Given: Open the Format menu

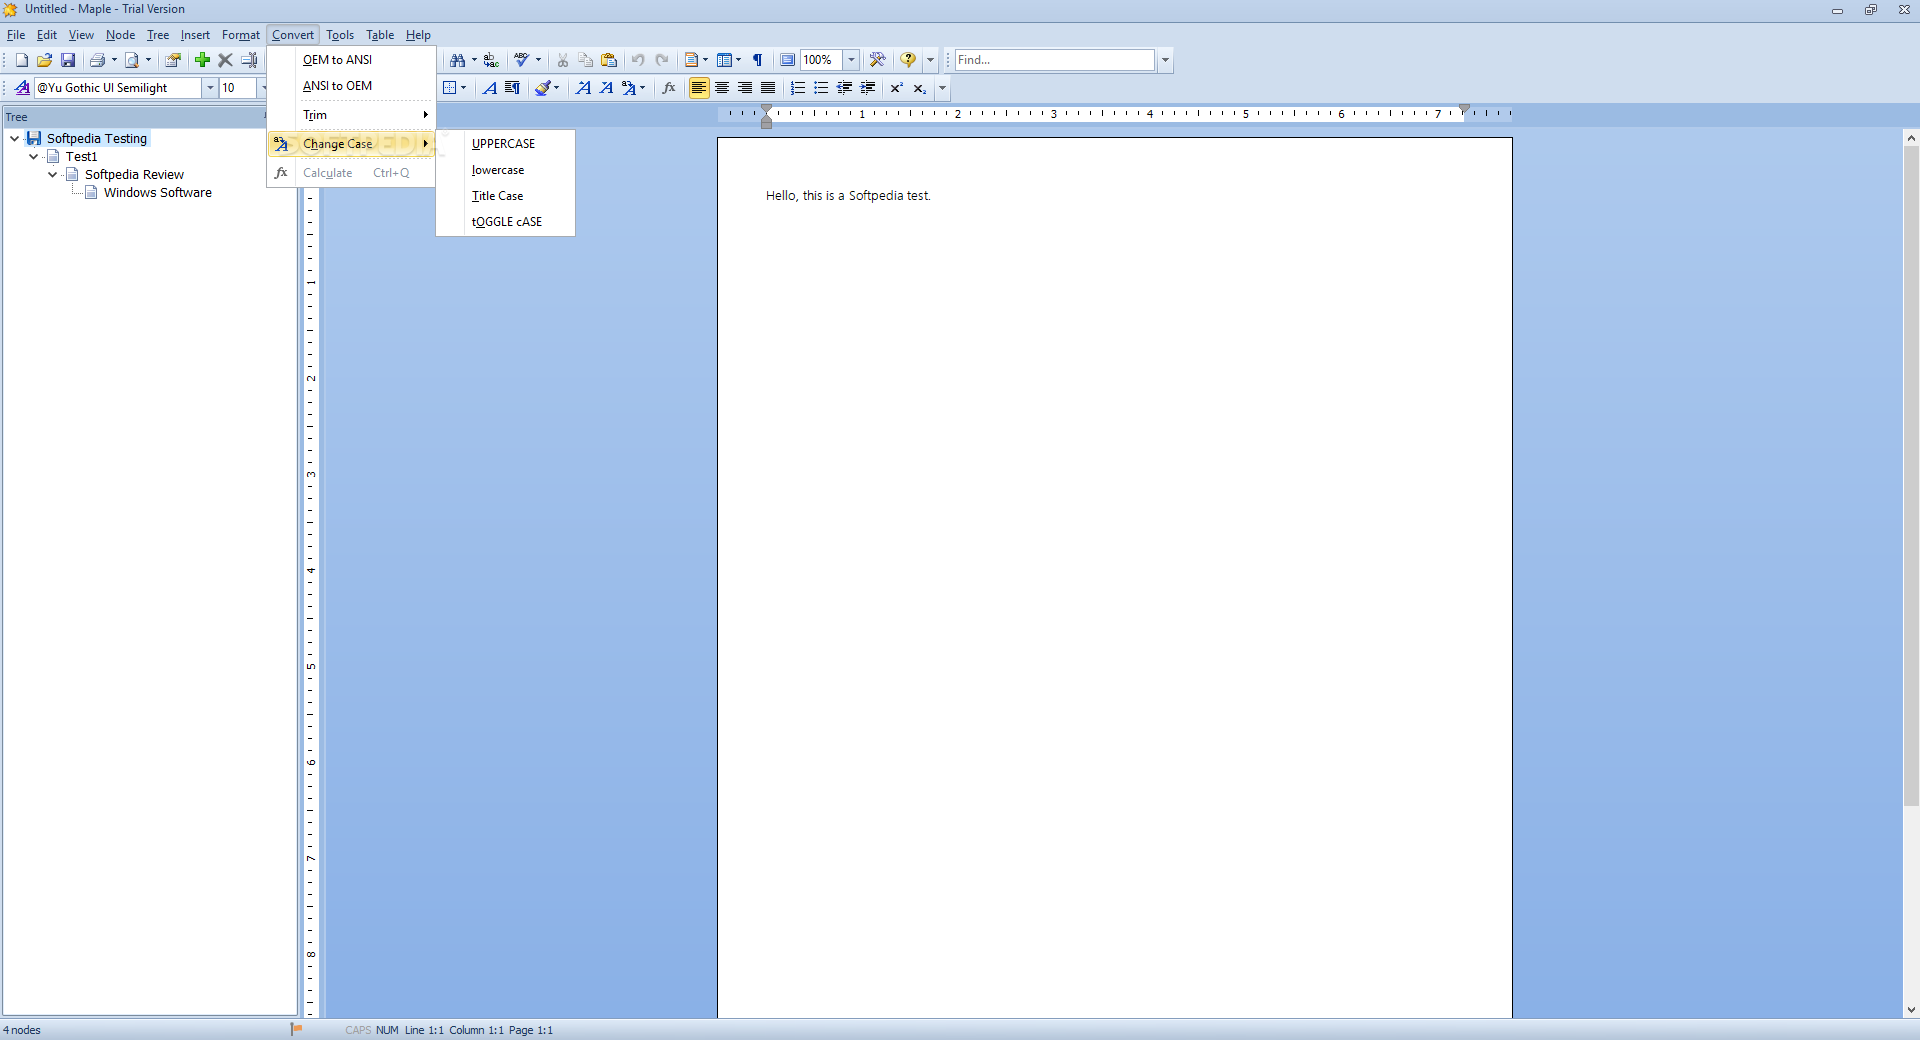Looking at the screenshot, I should tap(241, 35).
